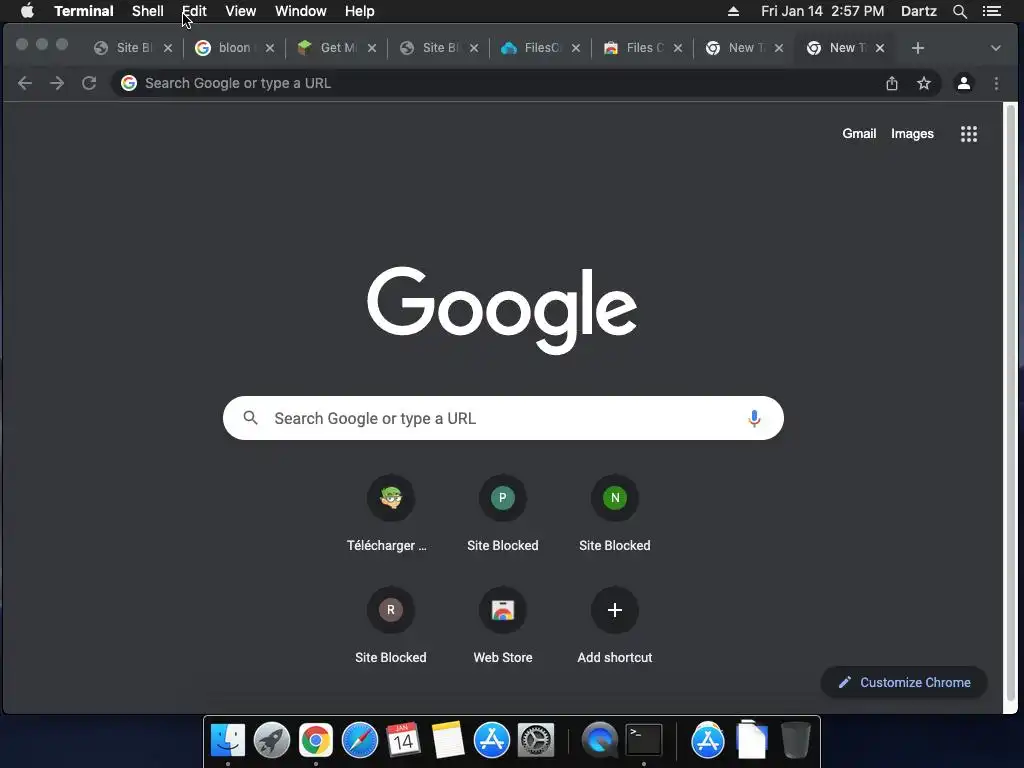Focus the Google search box
Image resolution: width=1024 pixels, height=768 pixels.
503,418
